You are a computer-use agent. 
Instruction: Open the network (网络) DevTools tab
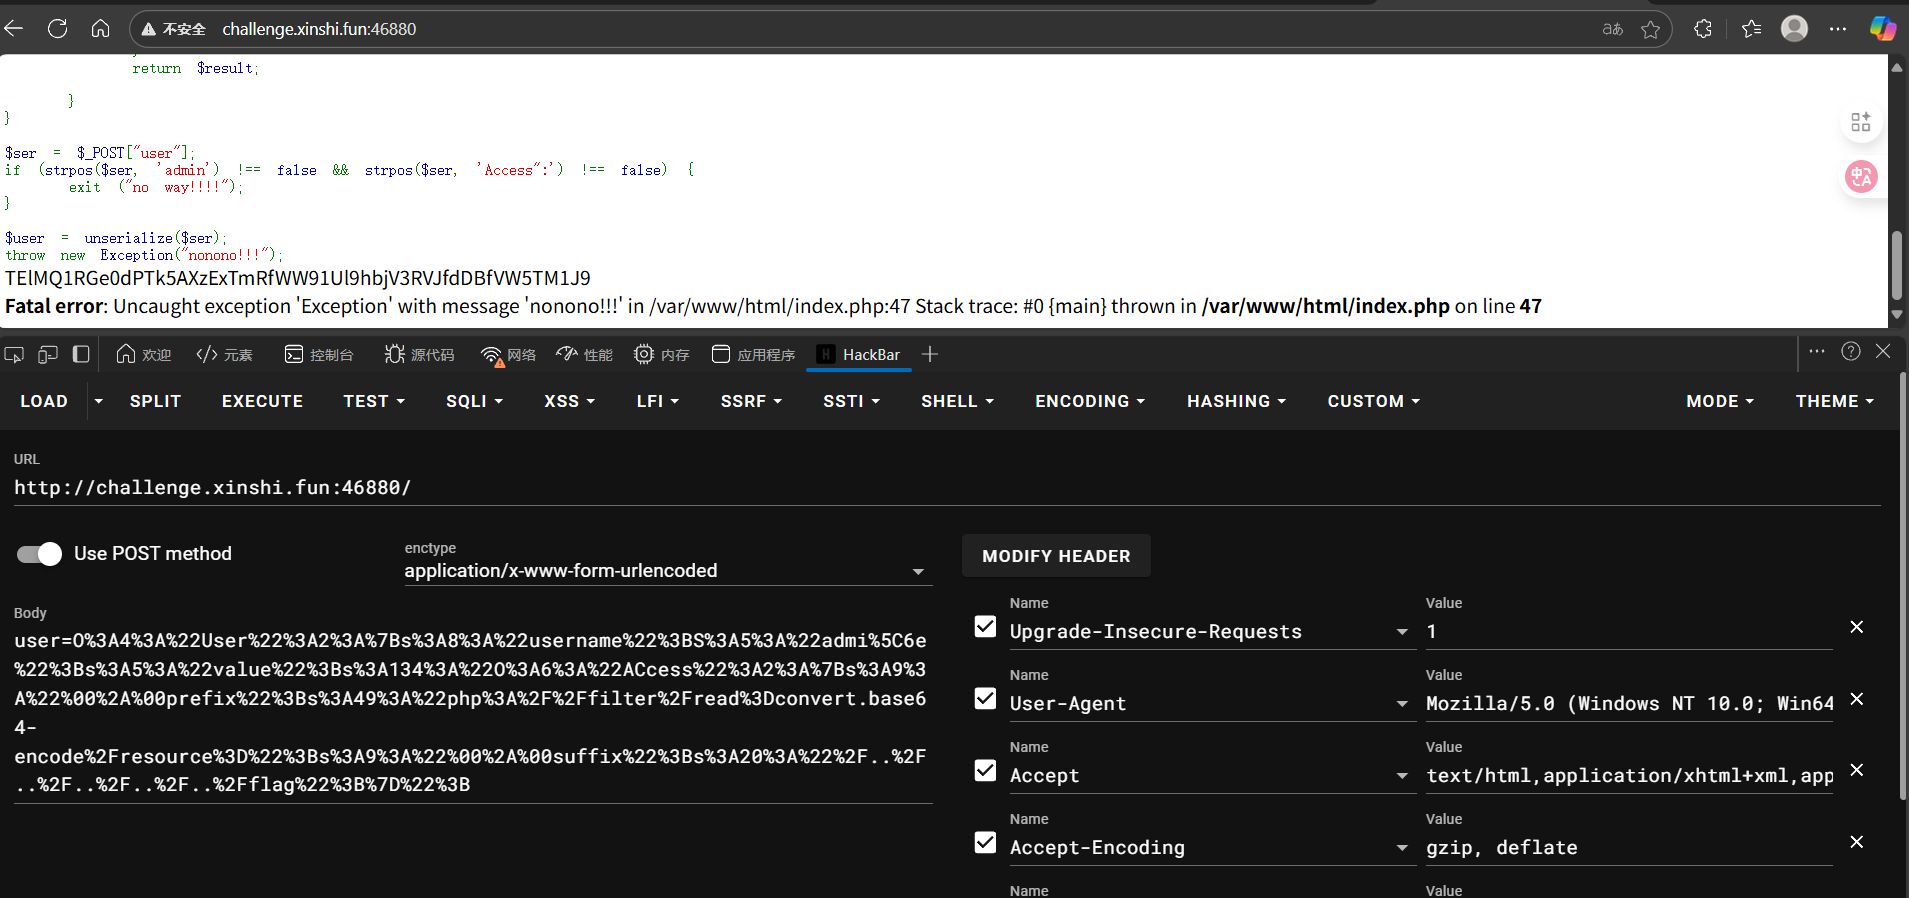508,355
